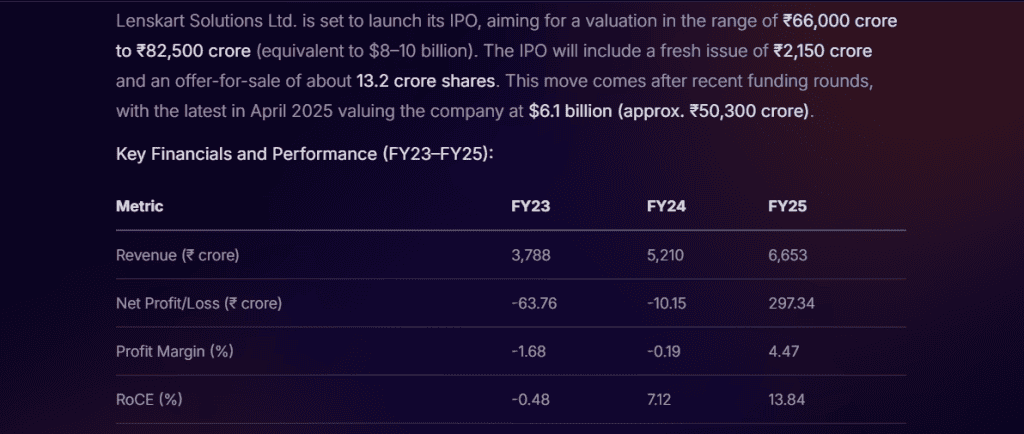Click the FY24 column header

pyautogui.click(x=666, y=206)
